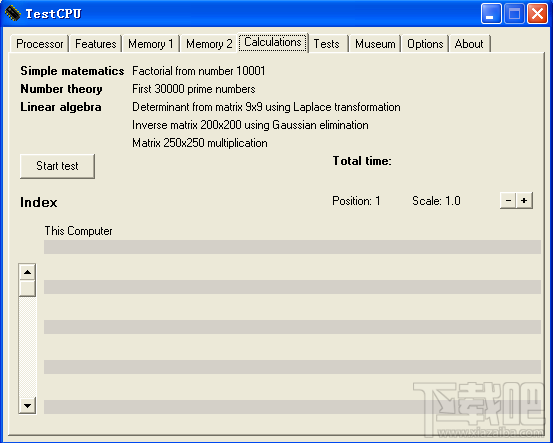Image resolution: width=553 pixels, height=443 pixels.
Task: Decrease scale with the minus button
Action: click(x=508, y=201)
